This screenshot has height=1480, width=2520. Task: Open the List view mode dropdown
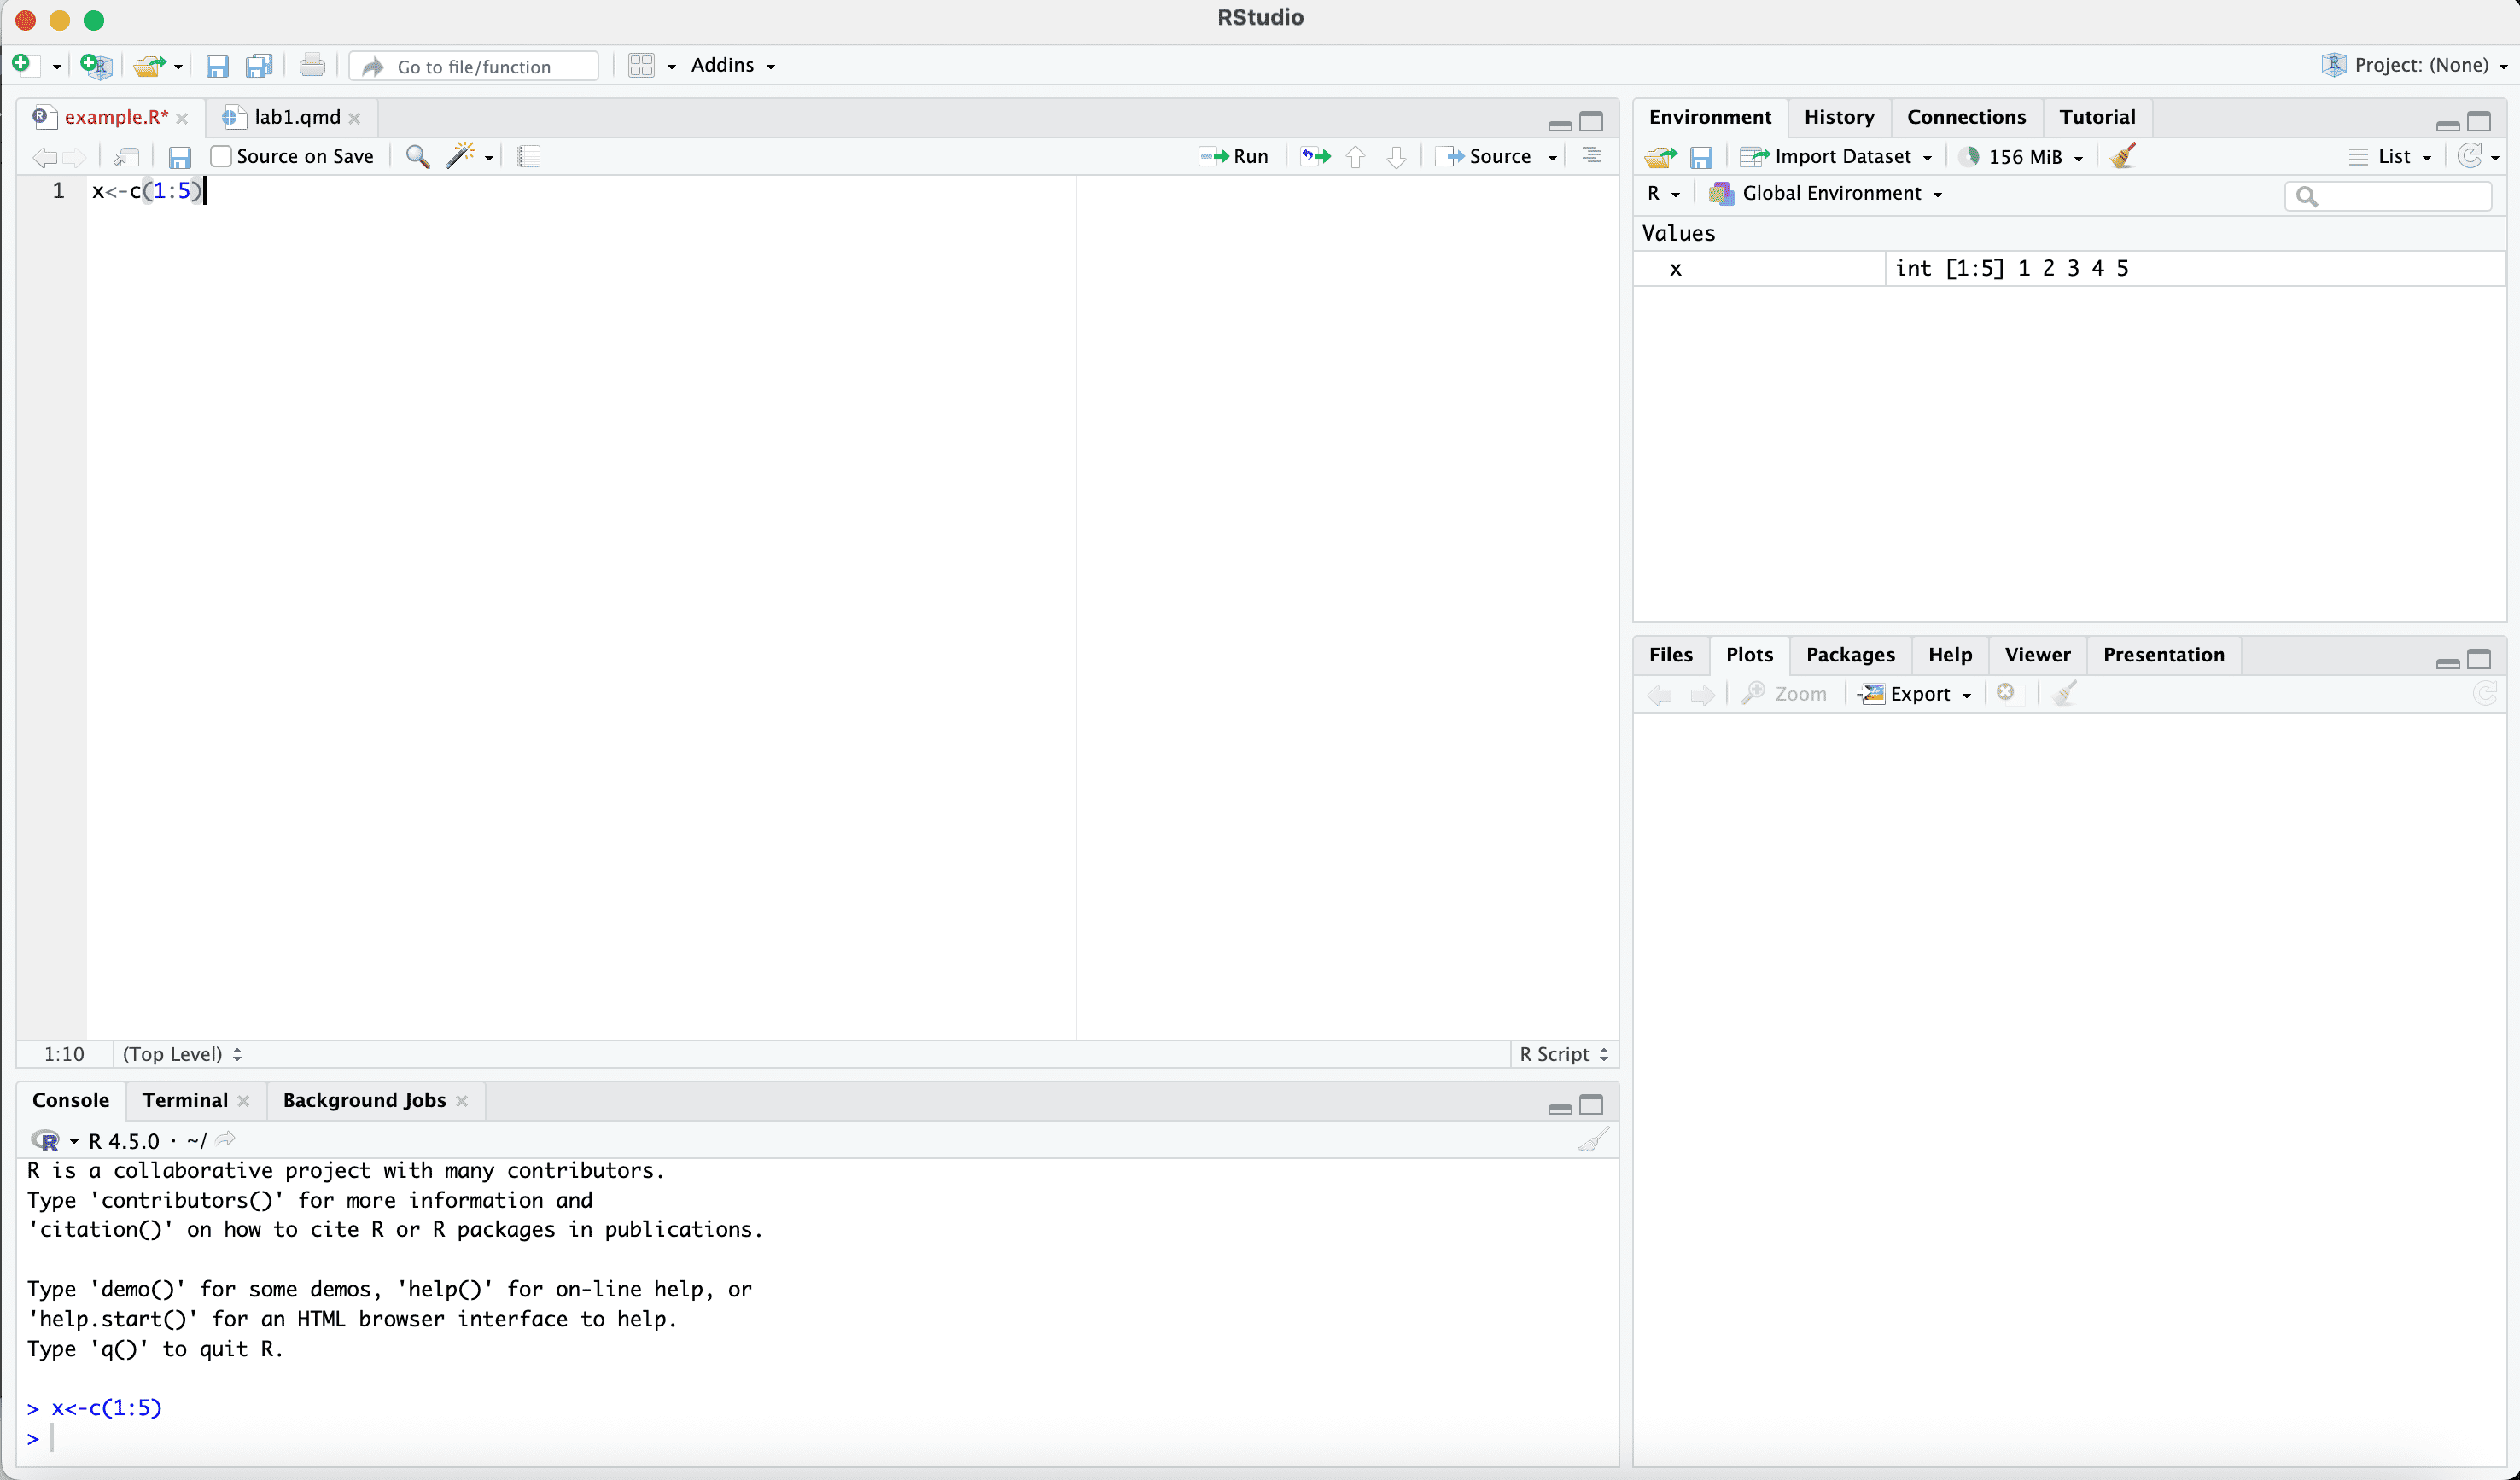click(x=2394, y=156)
